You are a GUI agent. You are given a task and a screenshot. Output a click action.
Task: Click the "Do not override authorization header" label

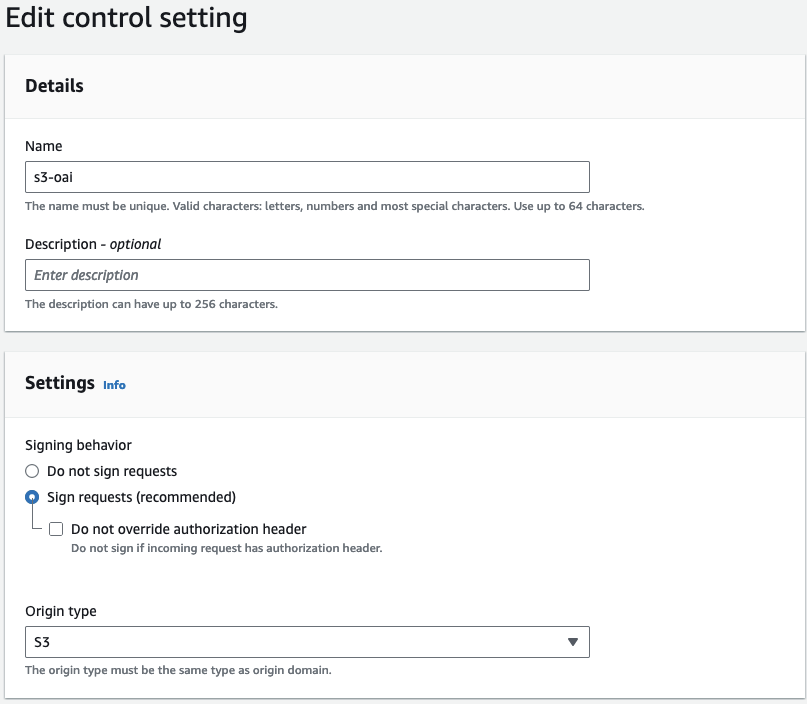(x=188, y=529)
